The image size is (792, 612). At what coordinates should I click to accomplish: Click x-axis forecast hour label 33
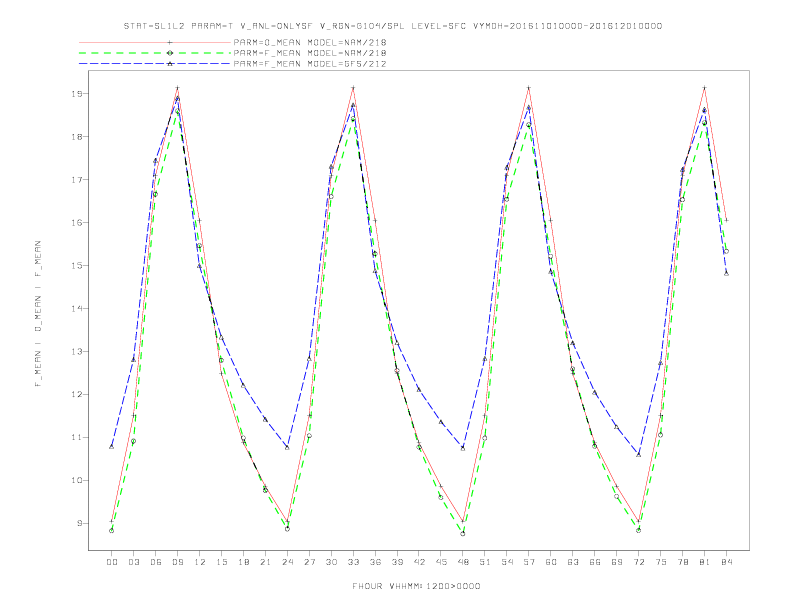(353, 562)
